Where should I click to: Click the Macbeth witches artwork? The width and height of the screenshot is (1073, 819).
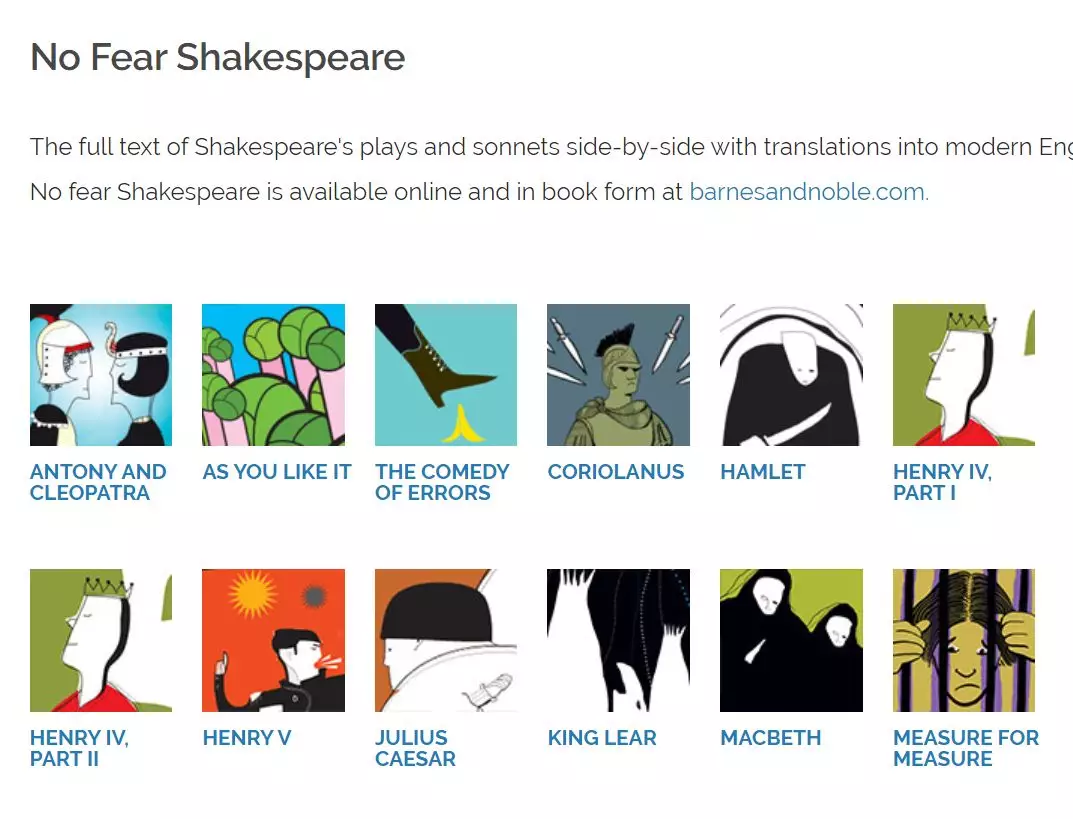coord(791,640)
